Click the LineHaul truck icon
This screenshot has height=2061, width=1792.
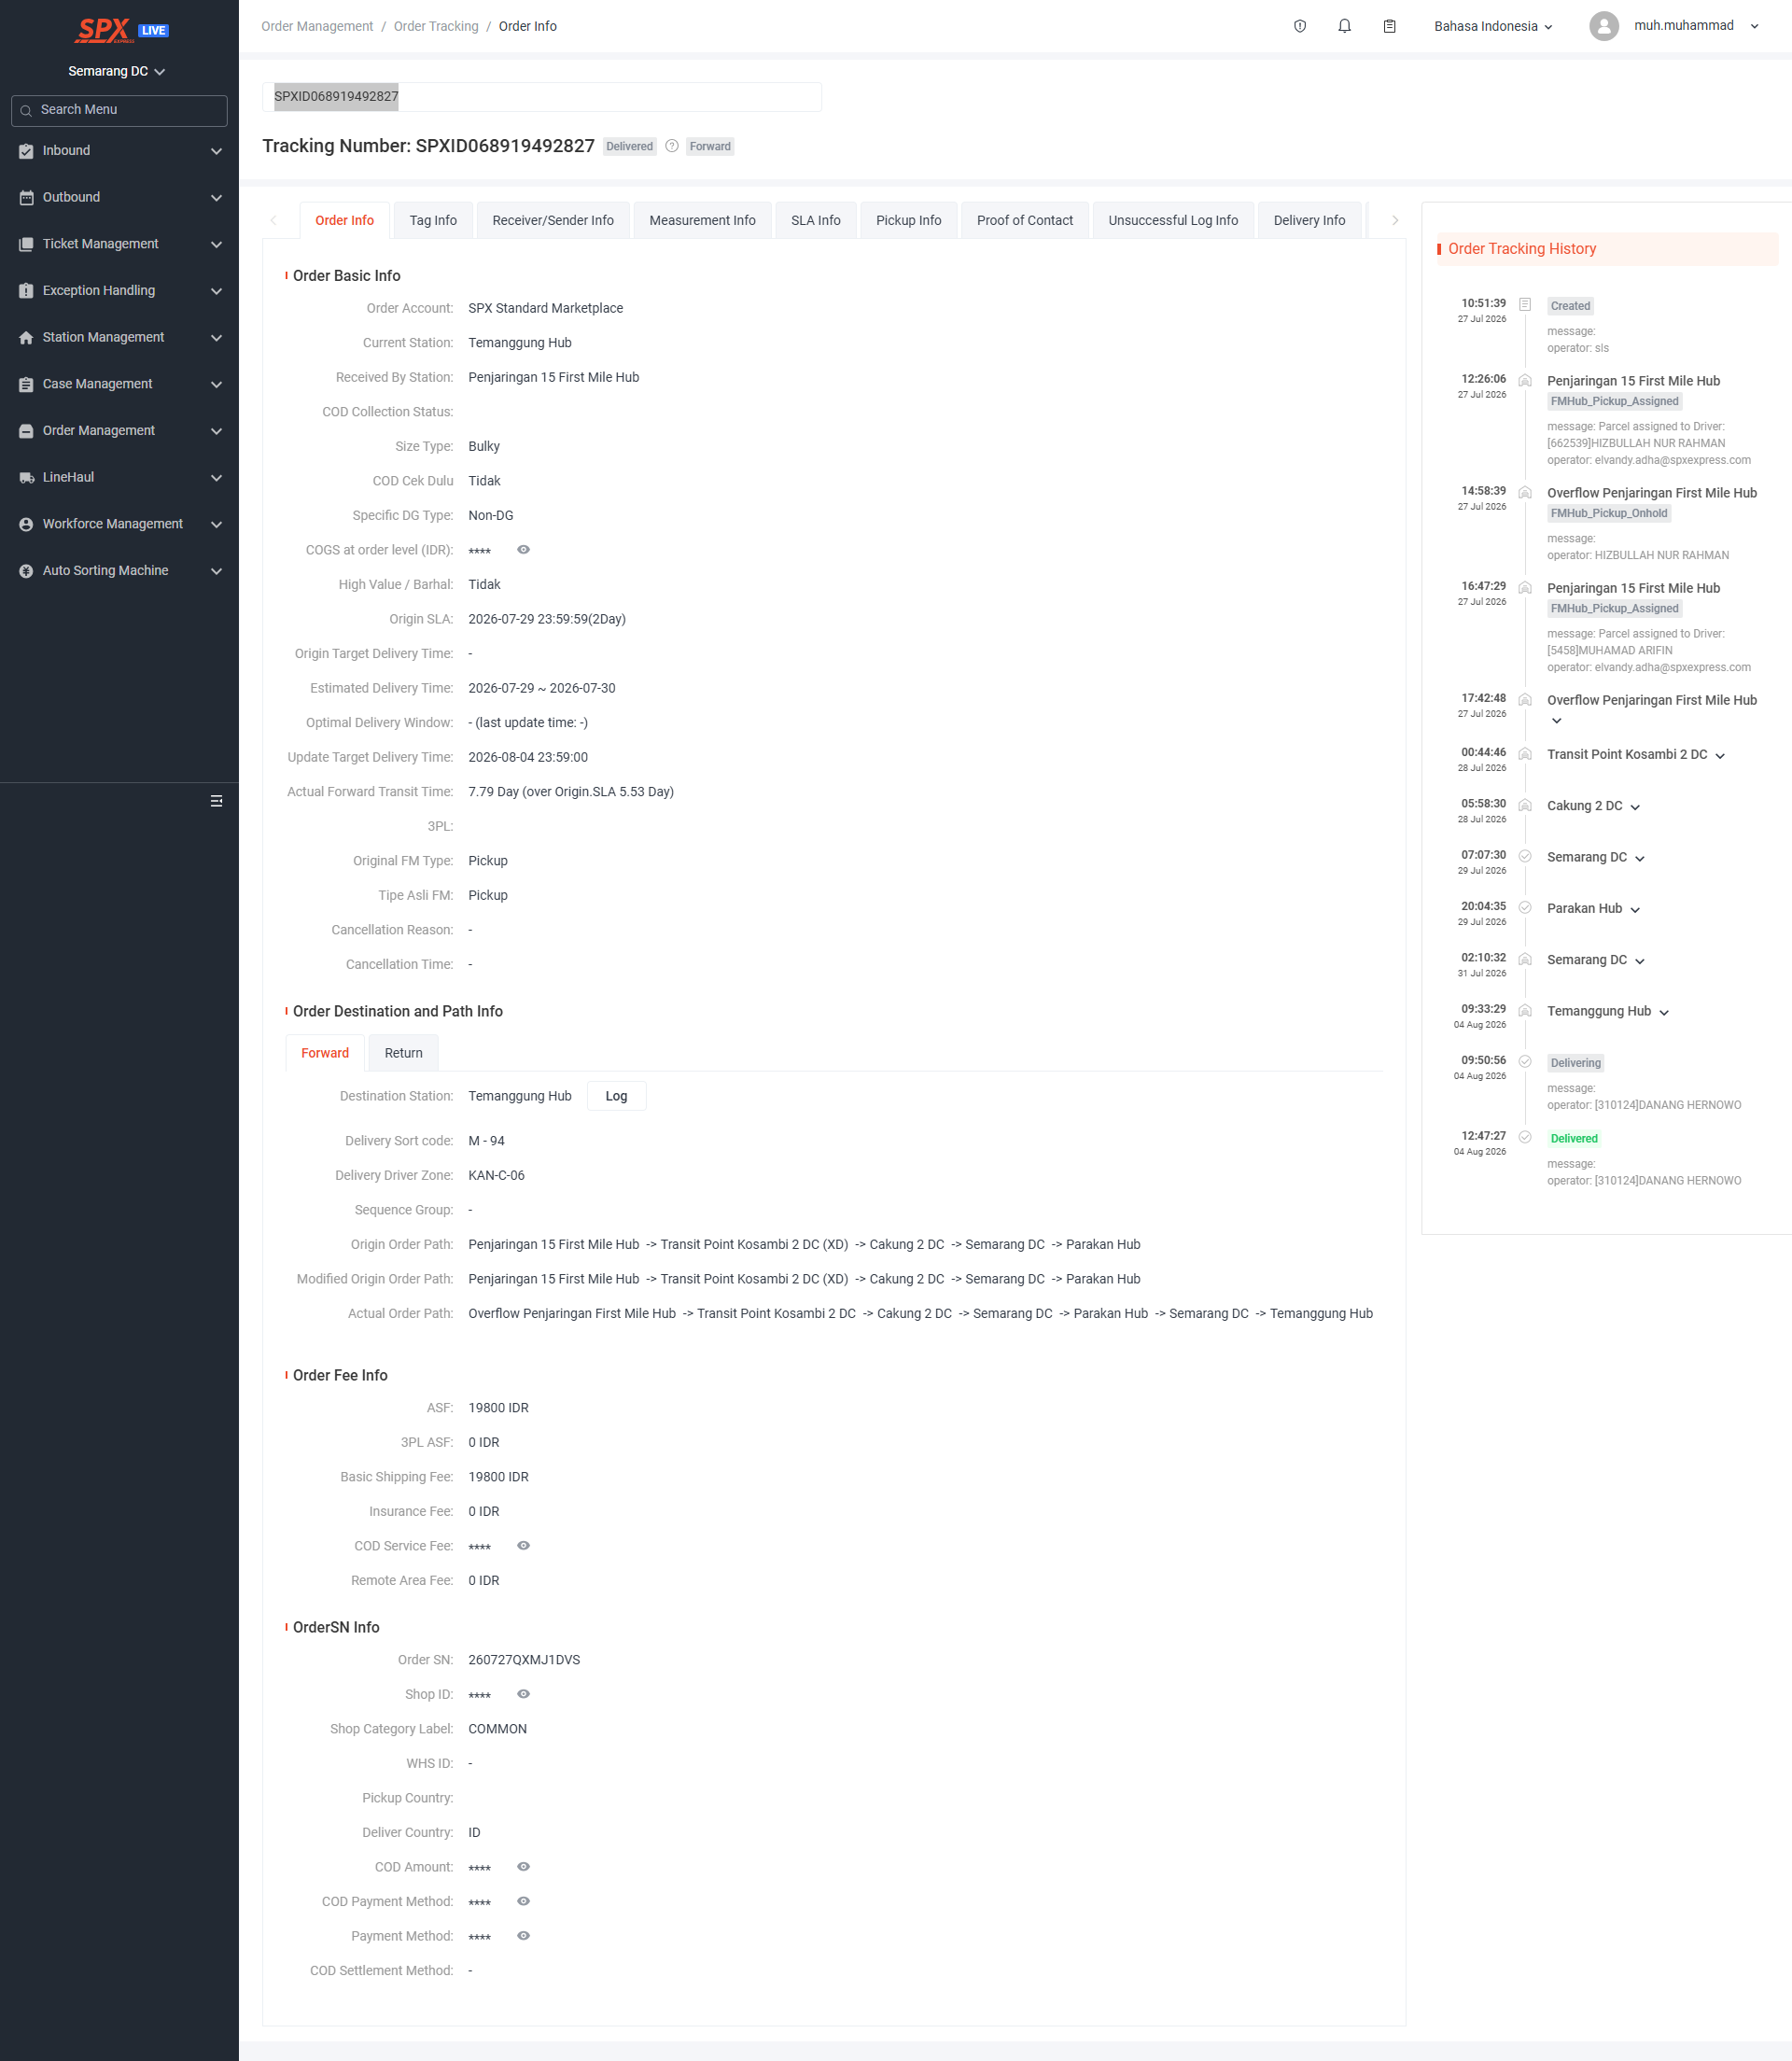coord(26,478)
